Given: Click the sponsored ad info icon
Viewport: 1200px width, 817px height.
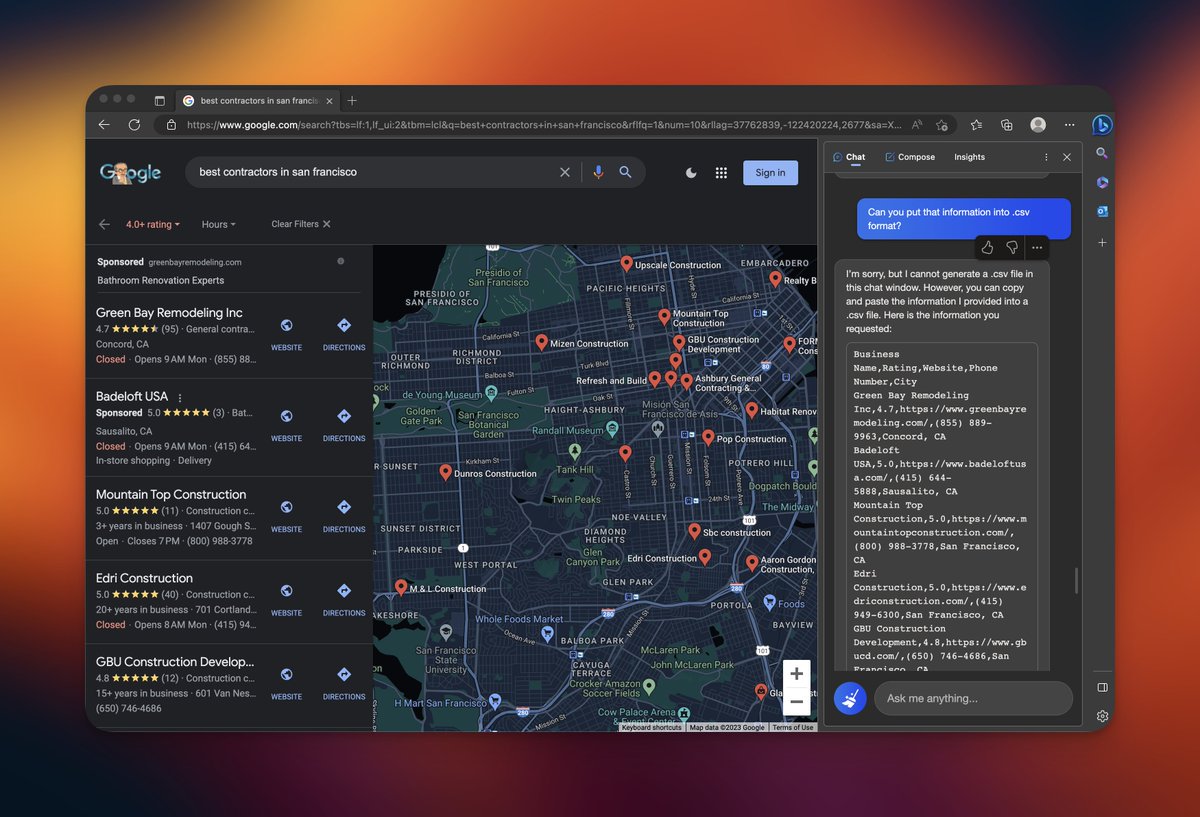Looking at the screenshot, I should coord(341,261).
